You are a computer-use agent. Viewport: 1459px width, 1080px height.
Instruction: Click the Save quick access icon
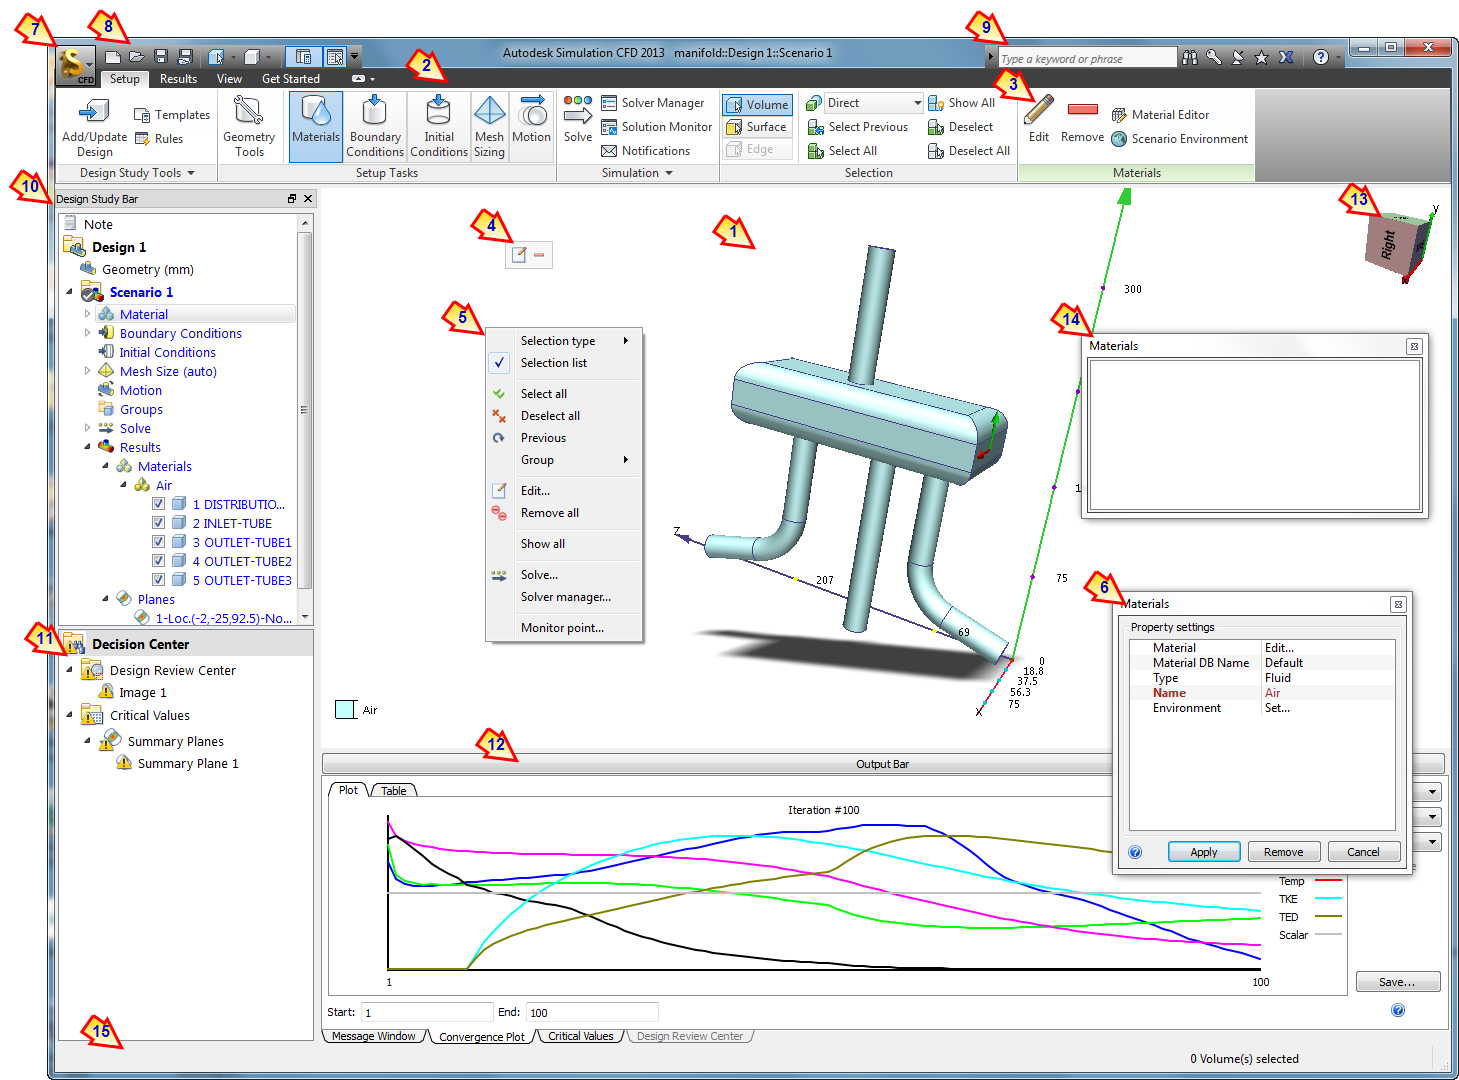[161, 57]
